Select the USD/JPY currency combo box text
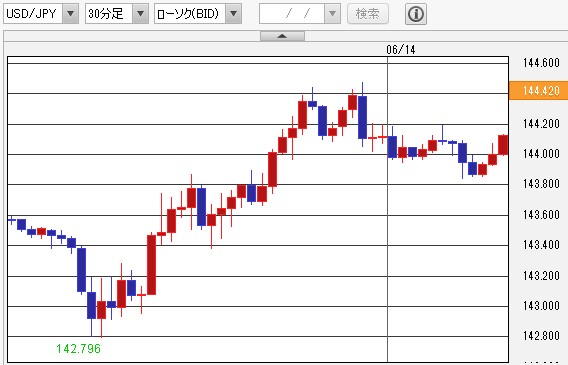 (x=33, y=14)
